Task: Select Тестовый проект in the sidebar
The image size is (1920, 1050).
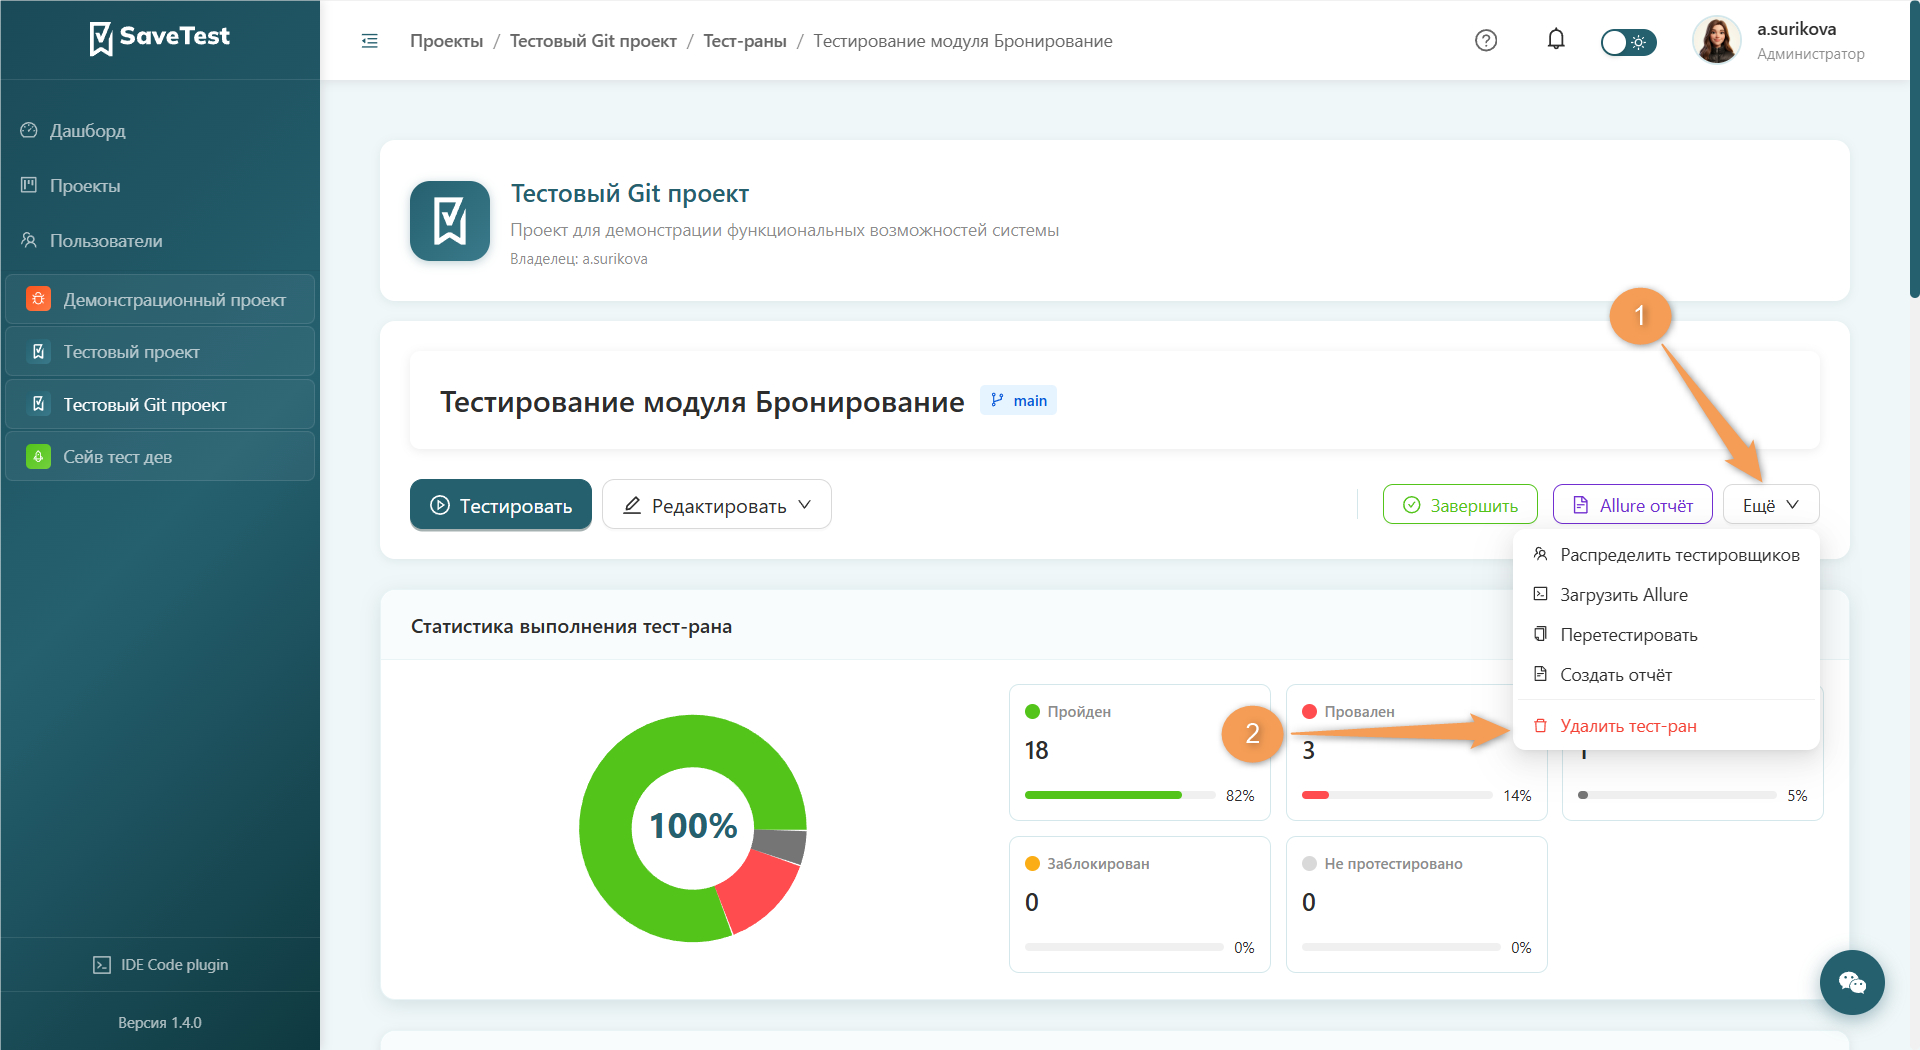Action: point(160,352)
